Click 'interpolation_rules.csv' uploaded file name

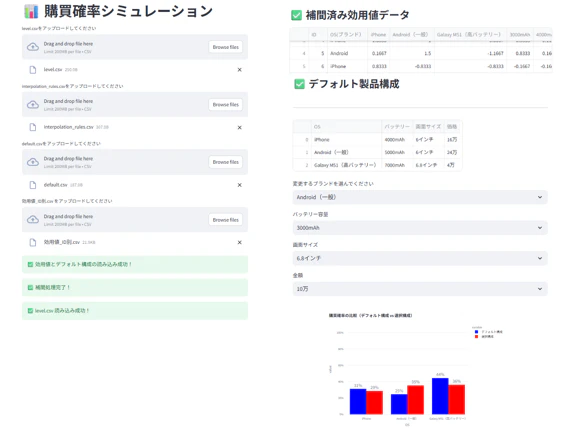click(x=69, y=127)
